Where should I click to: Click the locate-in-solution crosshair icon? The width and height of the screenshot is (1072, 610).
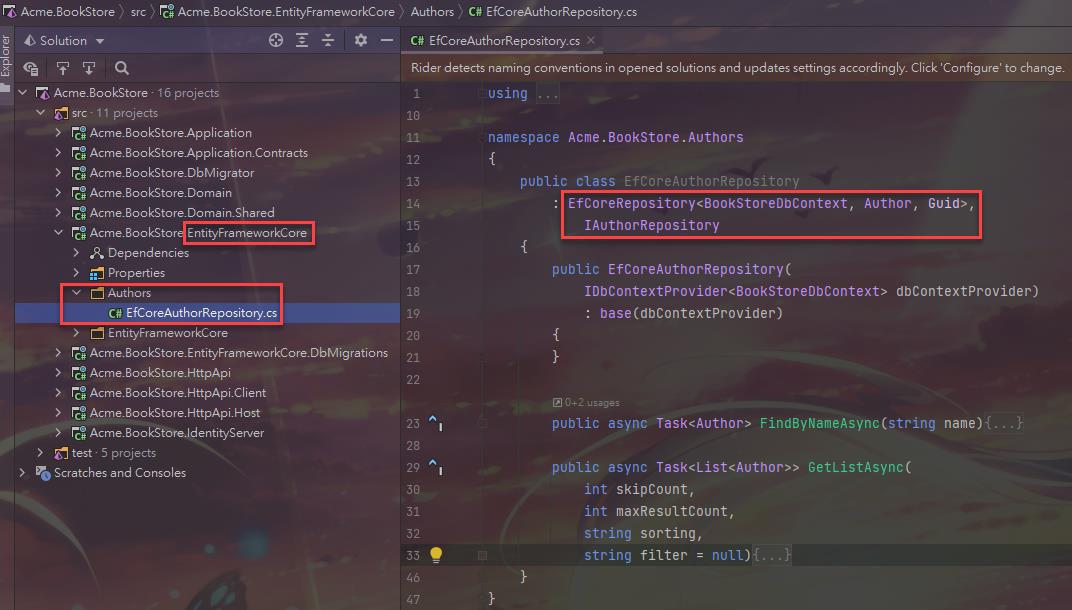[276, 41]
